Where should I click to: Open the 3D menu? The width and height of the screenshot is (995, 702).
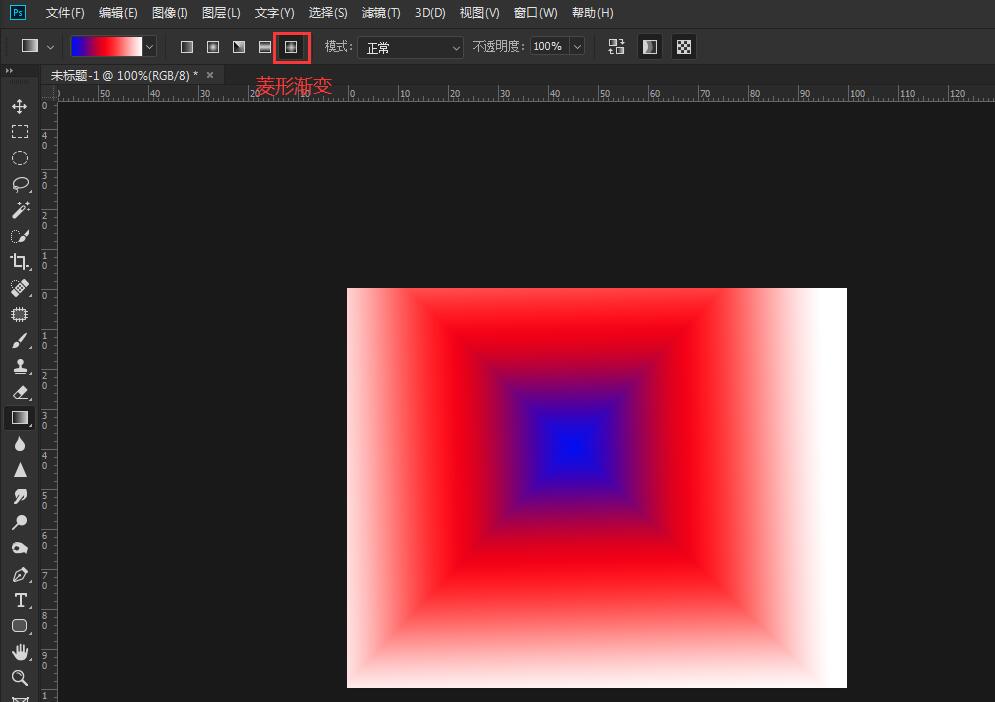(430, 13)
